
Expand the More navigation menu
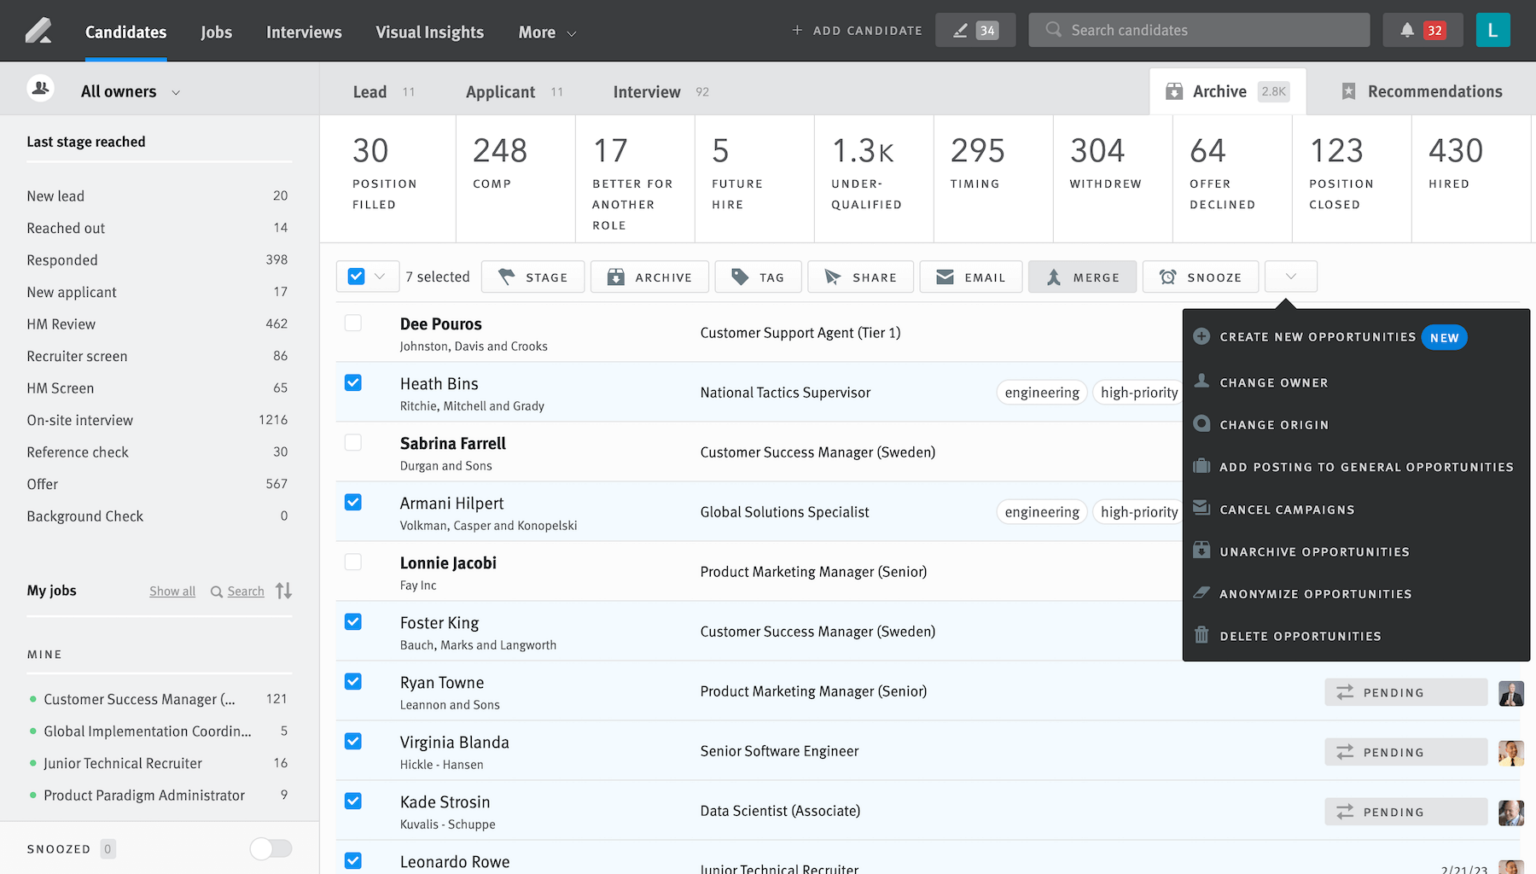point(546,31)
